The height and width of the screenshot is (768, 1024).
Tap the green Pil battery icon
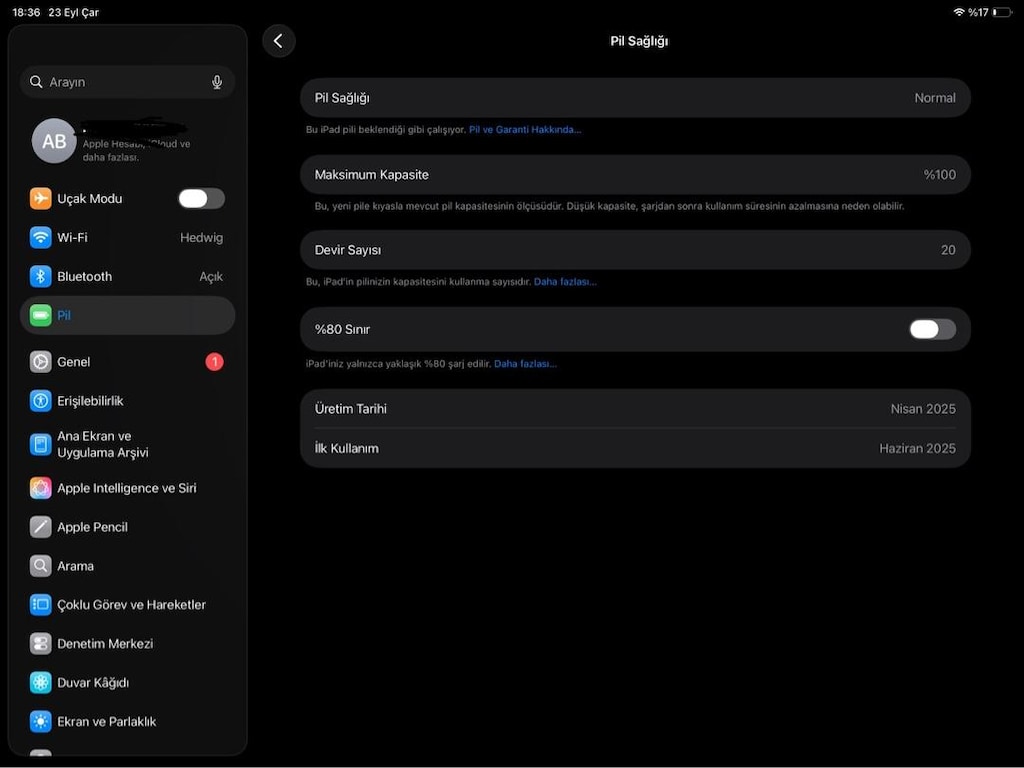[x=40, y=316]
